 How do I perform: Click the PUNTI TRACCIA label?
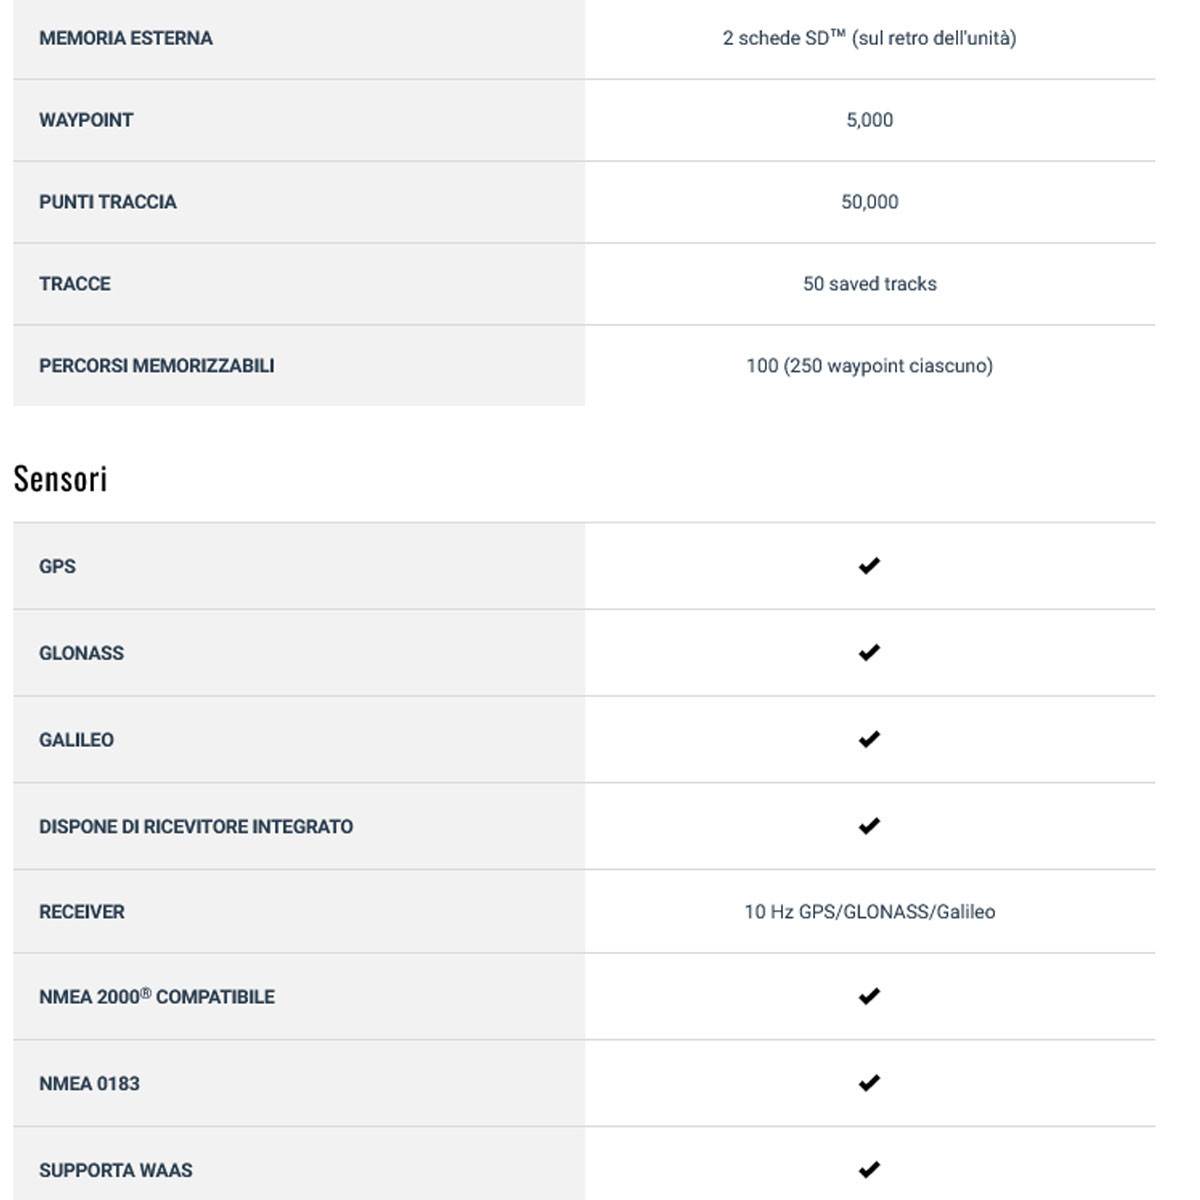point(108,202)
